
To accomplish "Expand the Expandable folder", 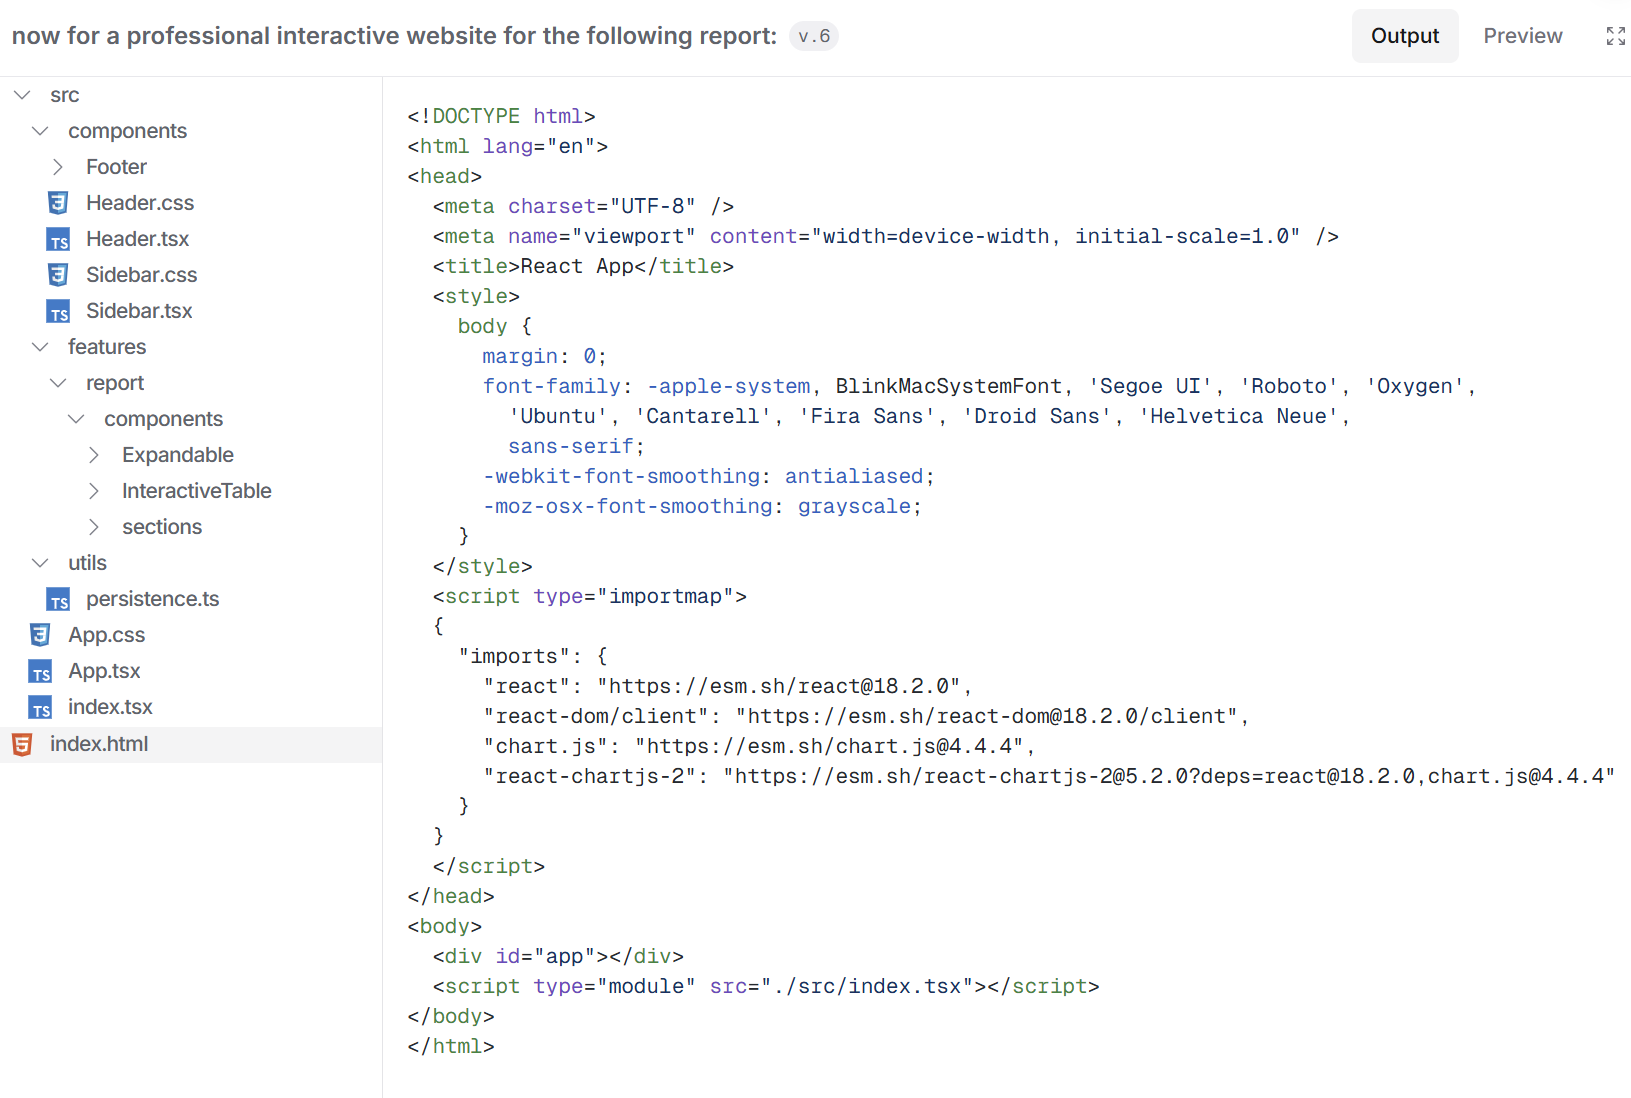I will tap(94, 455).
